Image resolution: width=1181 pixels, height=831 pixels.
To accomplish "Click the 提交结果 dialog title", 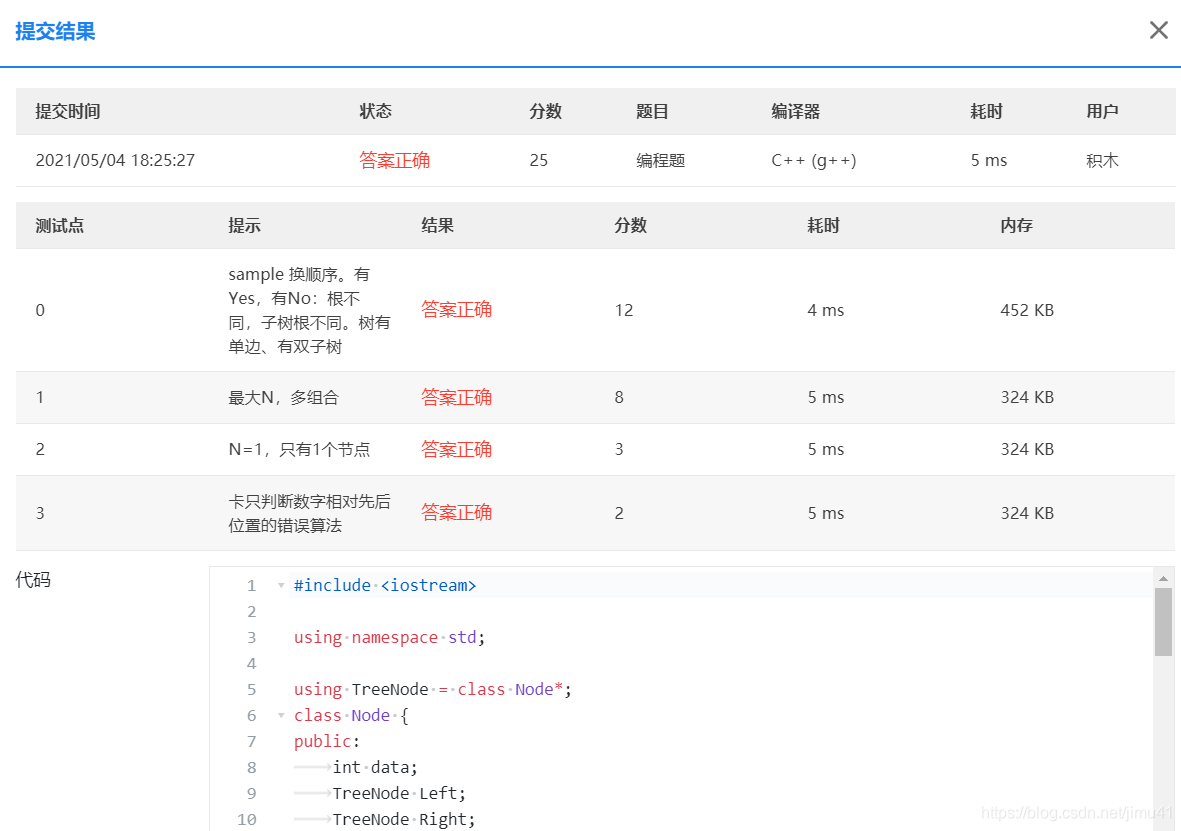I will point(55,32).
